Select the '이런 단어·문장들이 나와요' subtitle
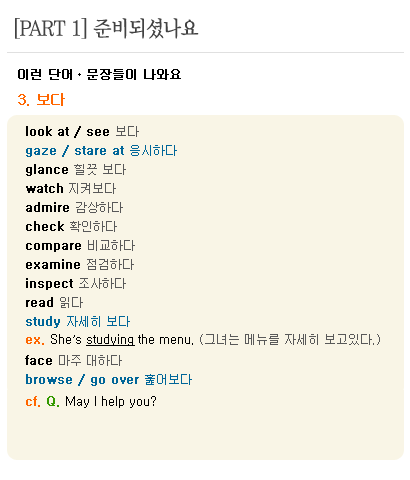 click(99, 74)
